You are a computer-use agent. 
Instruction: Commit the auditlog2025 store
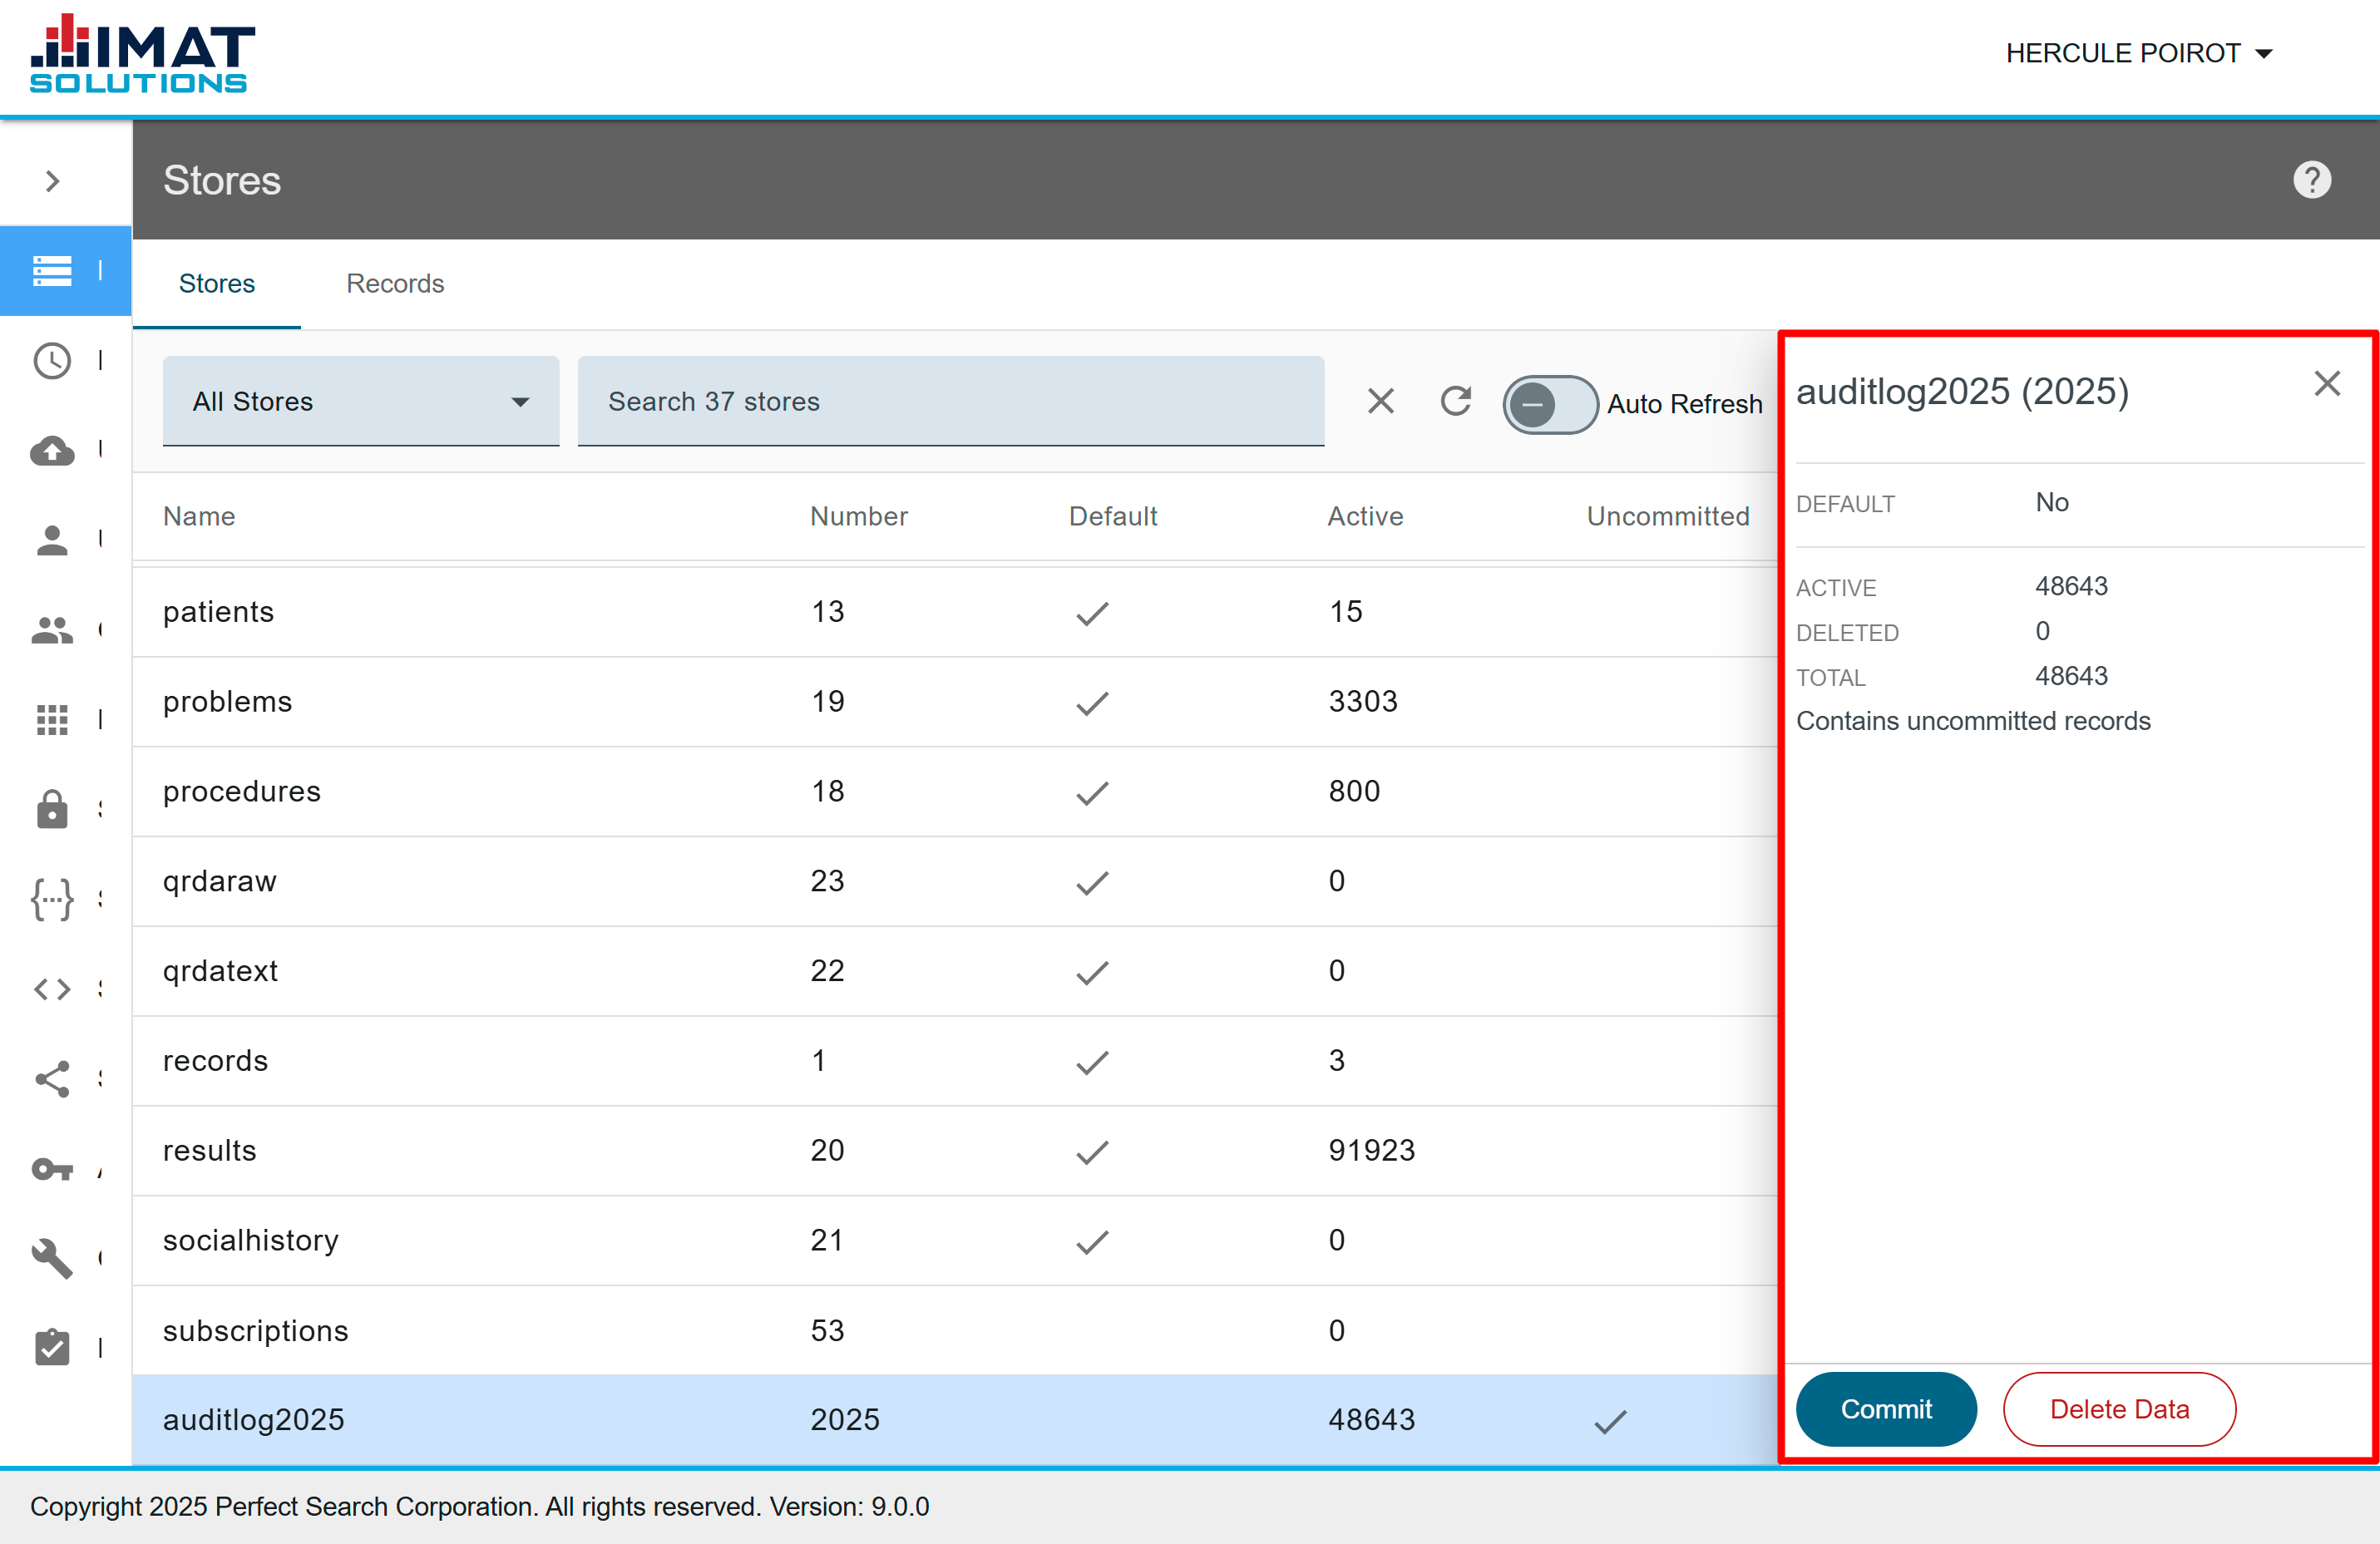click(1885, 1408)
